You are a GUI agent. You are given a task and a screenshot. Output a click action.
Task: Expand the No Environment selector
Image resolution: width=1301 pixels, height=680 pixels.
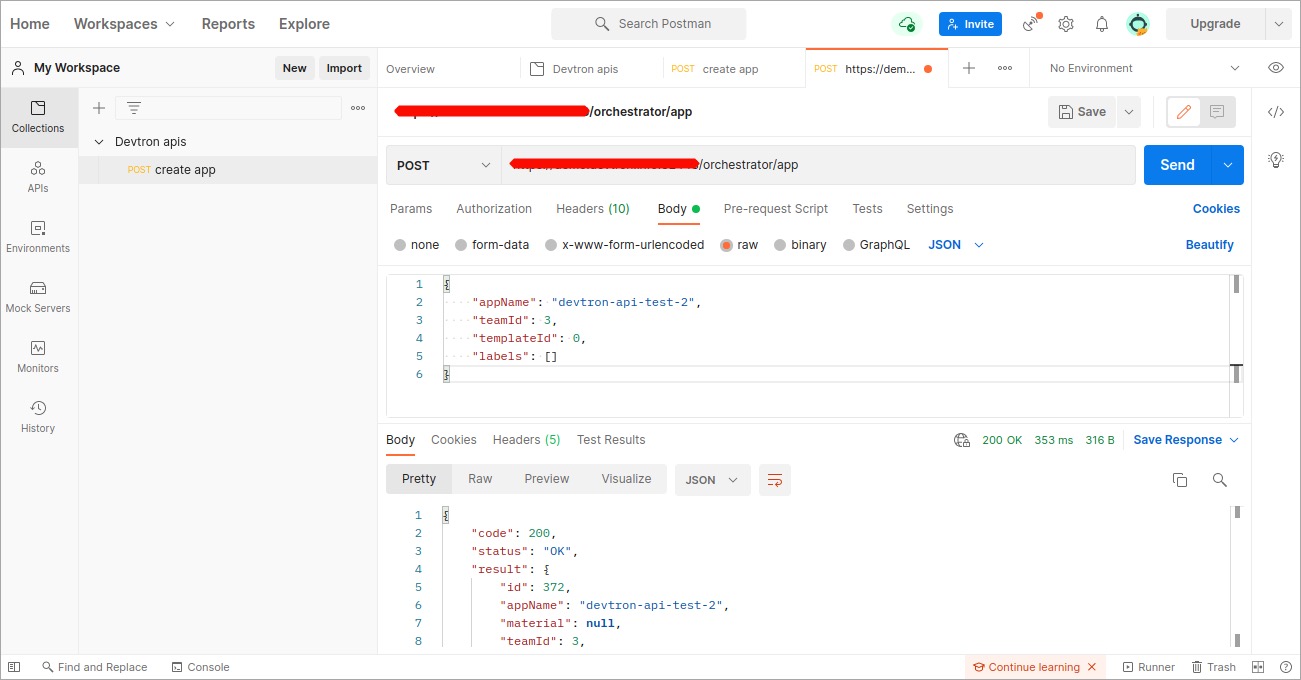click(1142, 68)
